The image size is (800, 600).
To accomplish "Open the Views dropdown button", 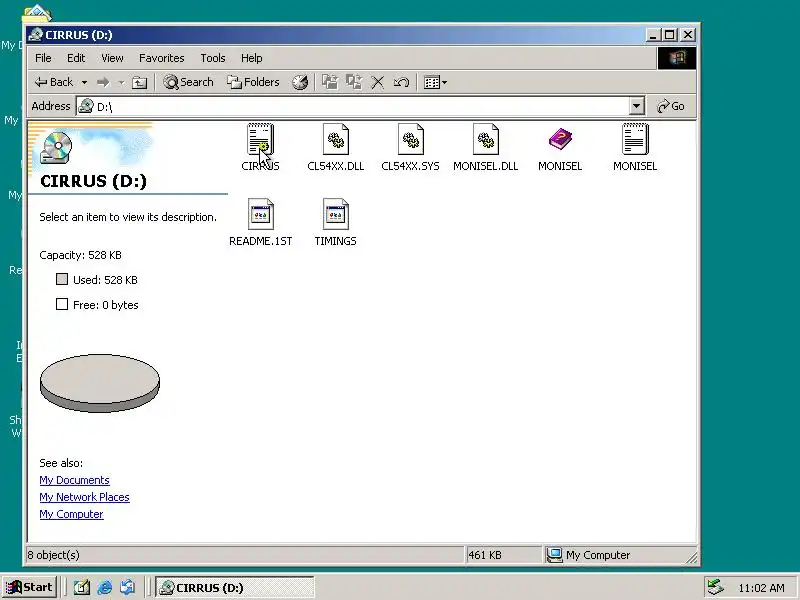I will [x=435, y=82].
